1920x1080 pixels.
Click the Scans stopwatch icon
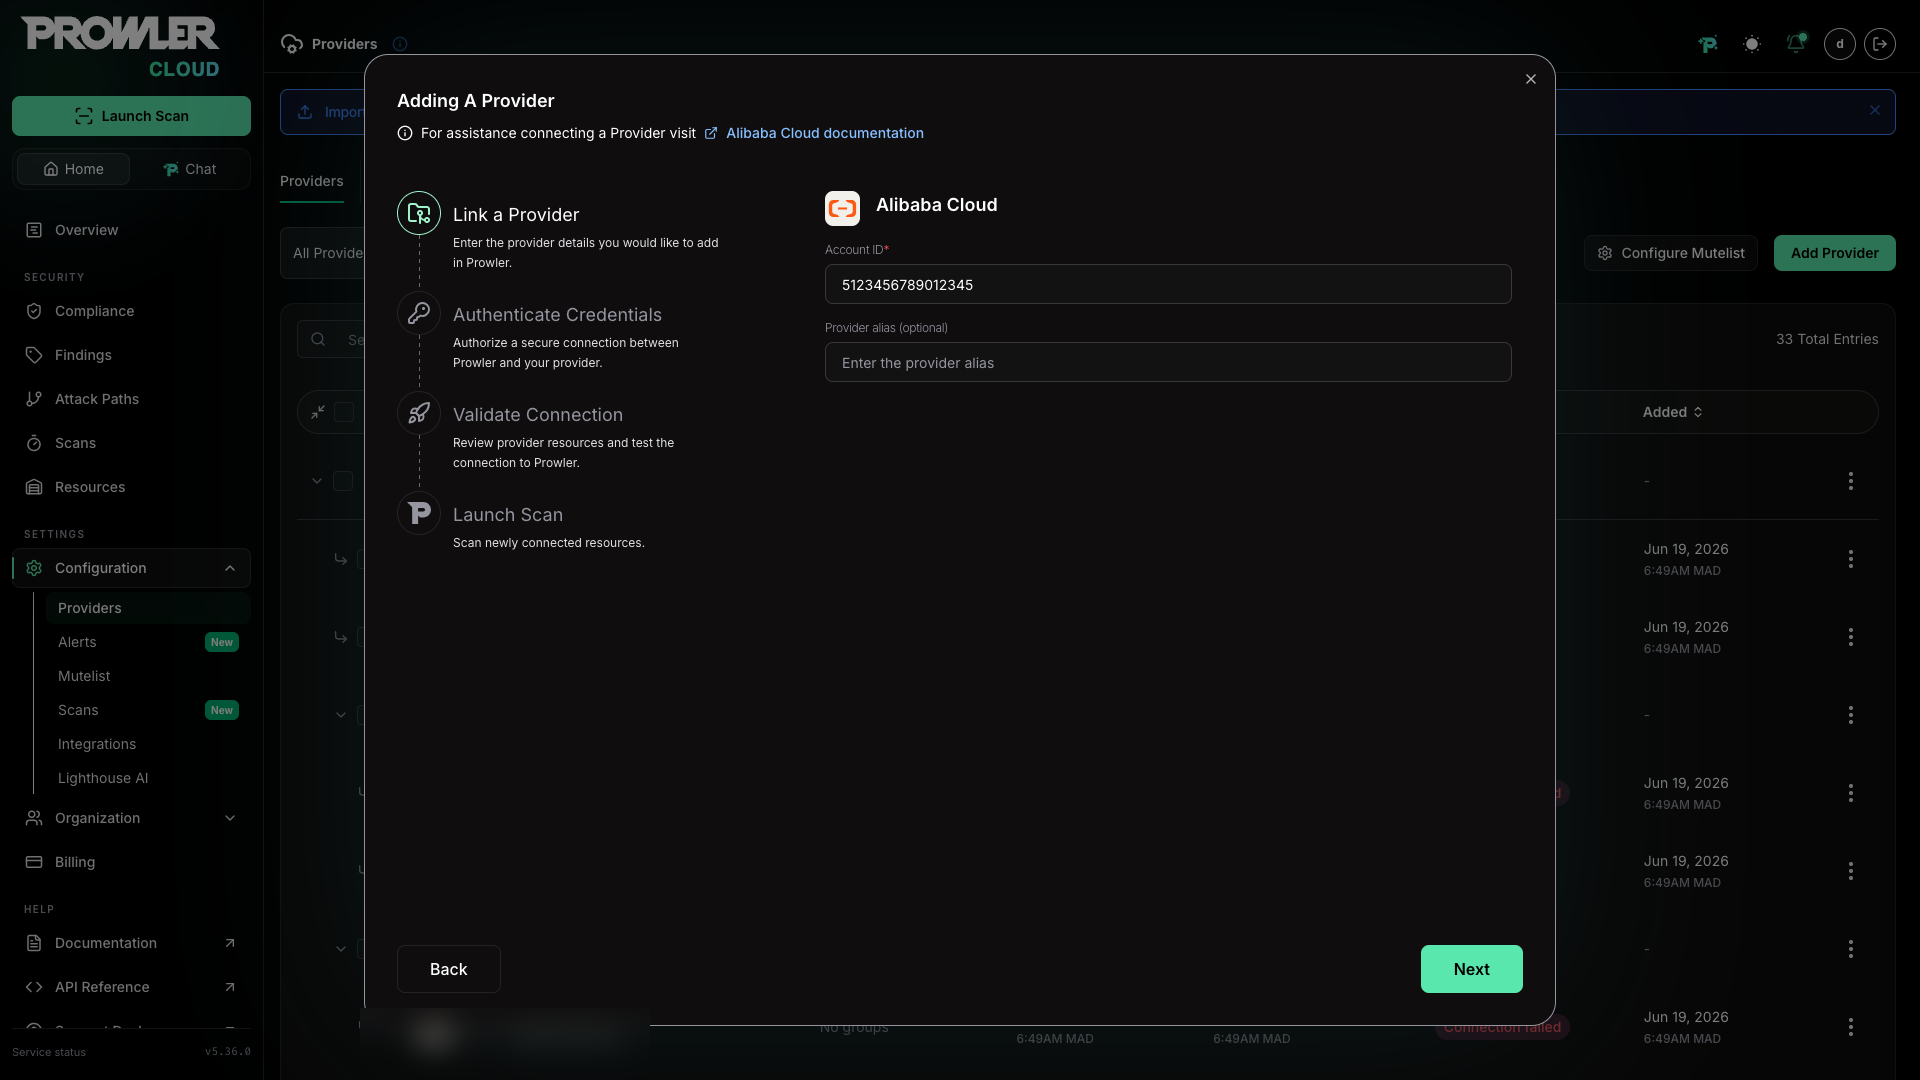(x=34, y=443)
